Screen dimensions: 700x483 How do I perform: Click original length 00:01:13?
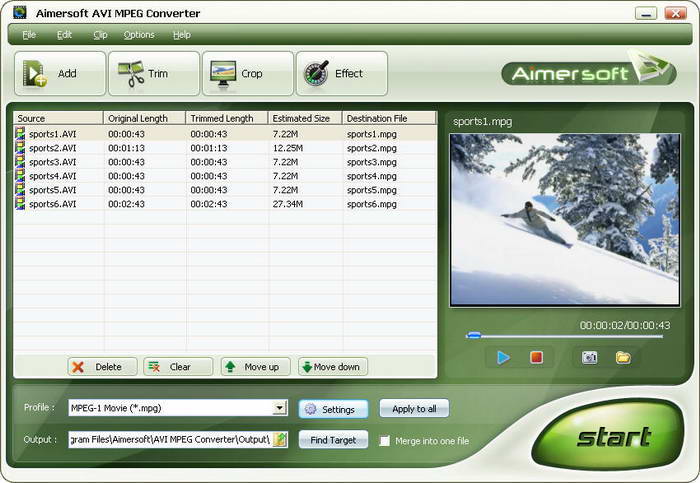[126, 148]
